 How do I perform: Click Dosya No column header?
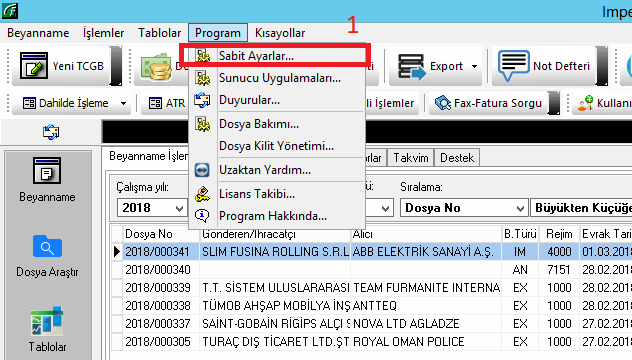[x=161, y=234]
